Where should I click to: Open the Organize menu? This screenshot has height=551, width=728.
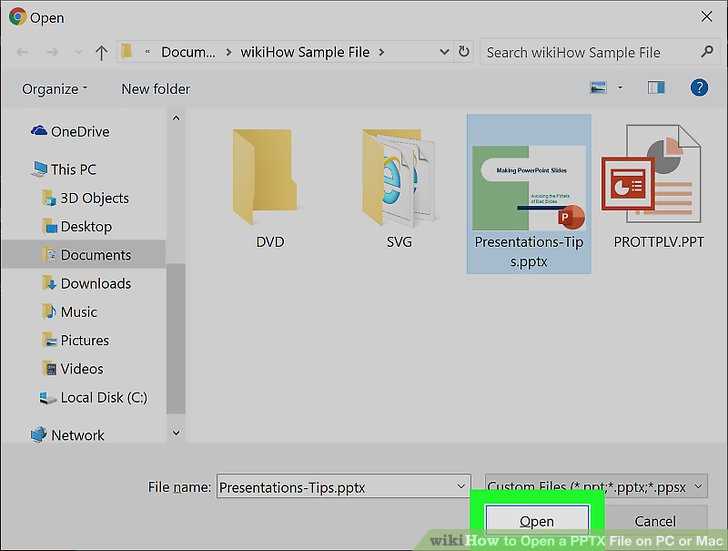(x=54, y=89)
